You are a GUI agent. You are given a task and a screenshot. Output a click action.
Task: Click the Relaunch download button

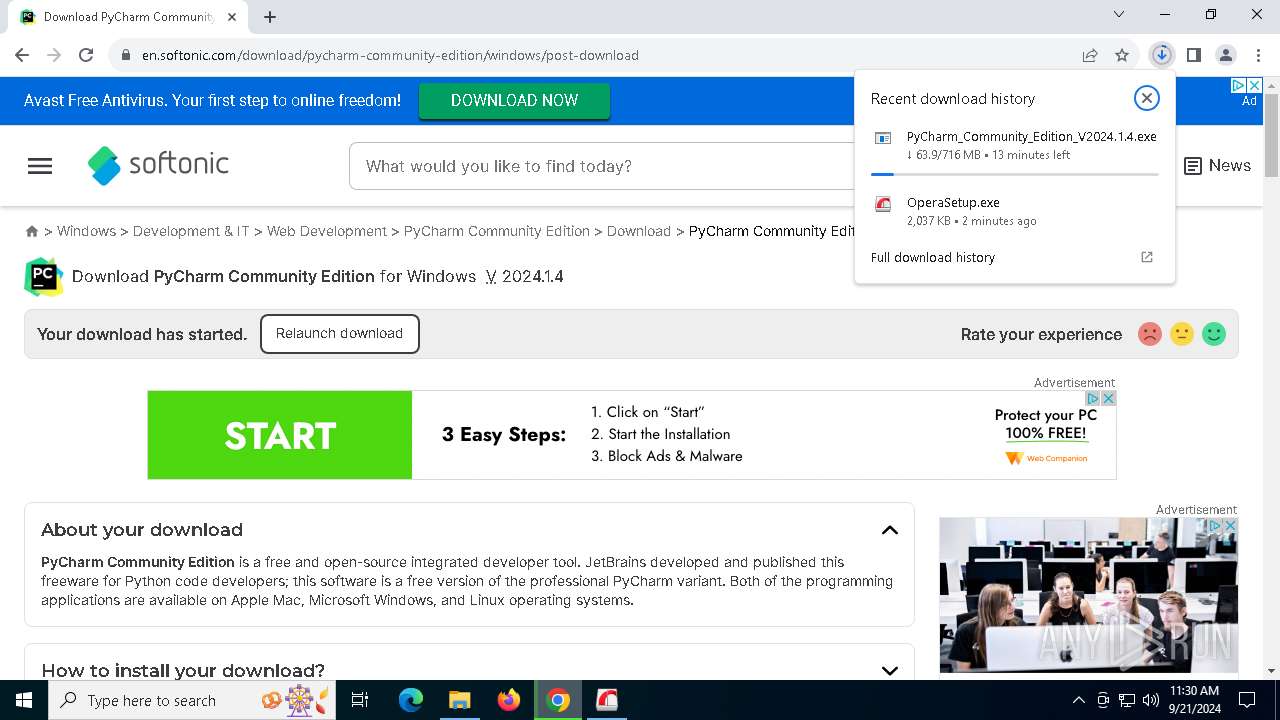pyautogui.click(x=340, y=334)
